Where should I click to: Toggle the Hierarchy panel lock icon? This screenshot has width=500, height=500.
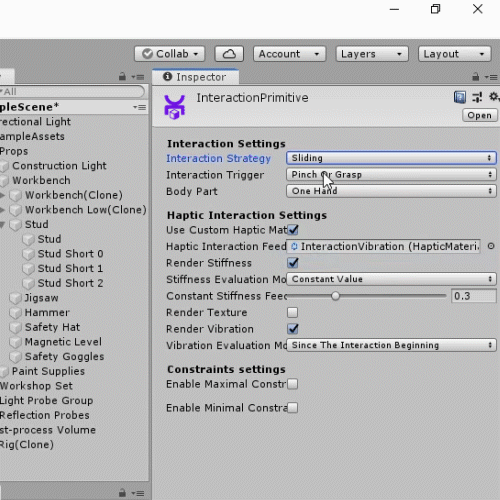coord(122,77)
